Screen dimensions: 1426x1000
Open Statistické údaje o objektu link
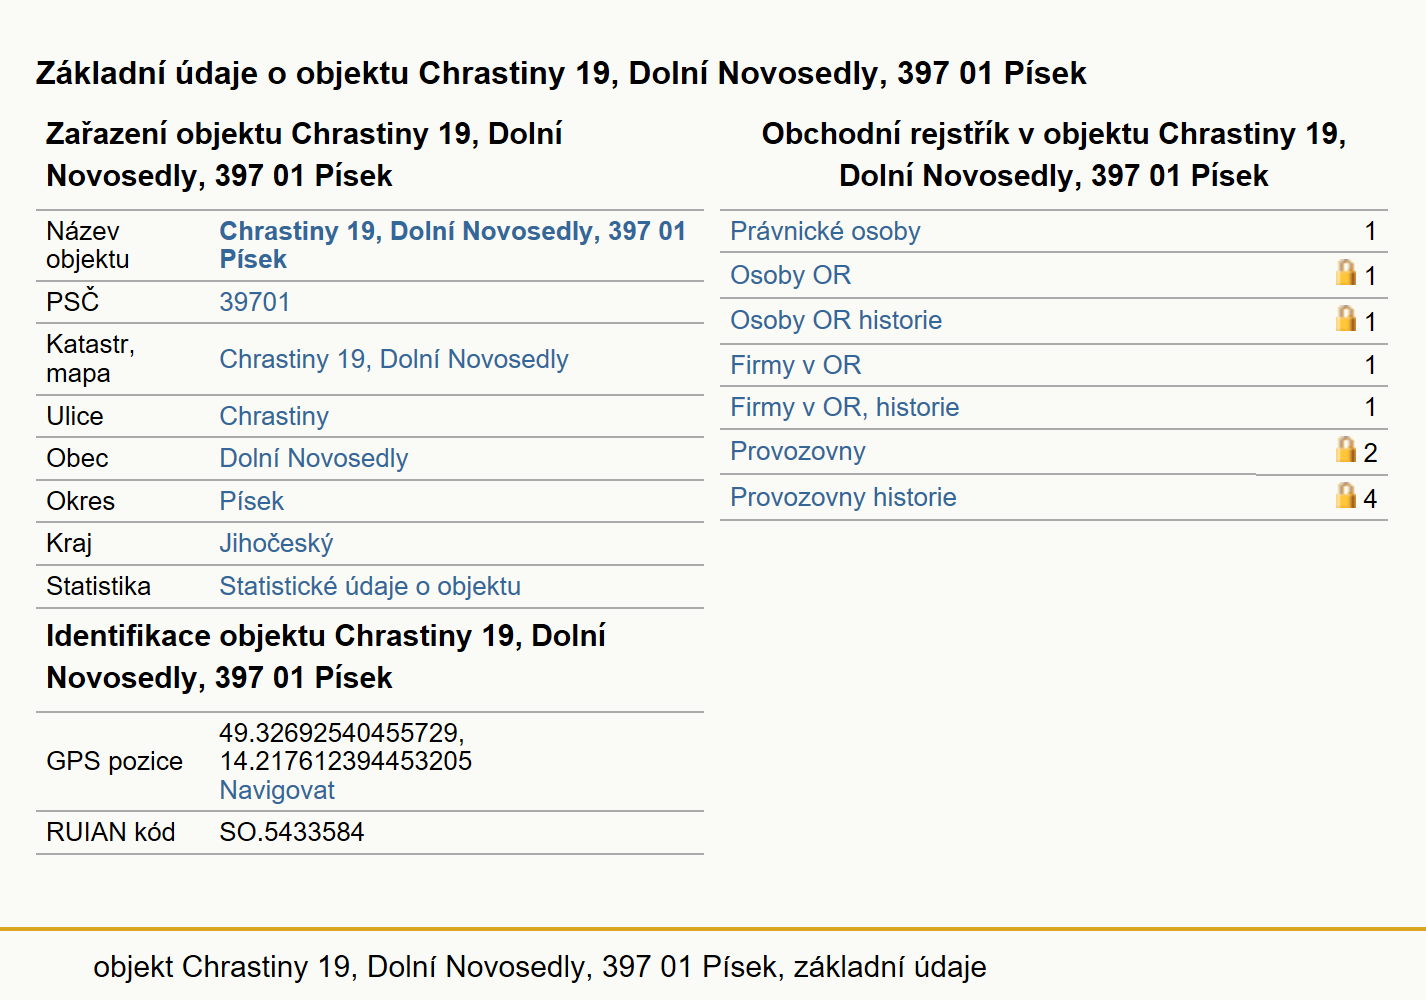(x=370, y=586)
